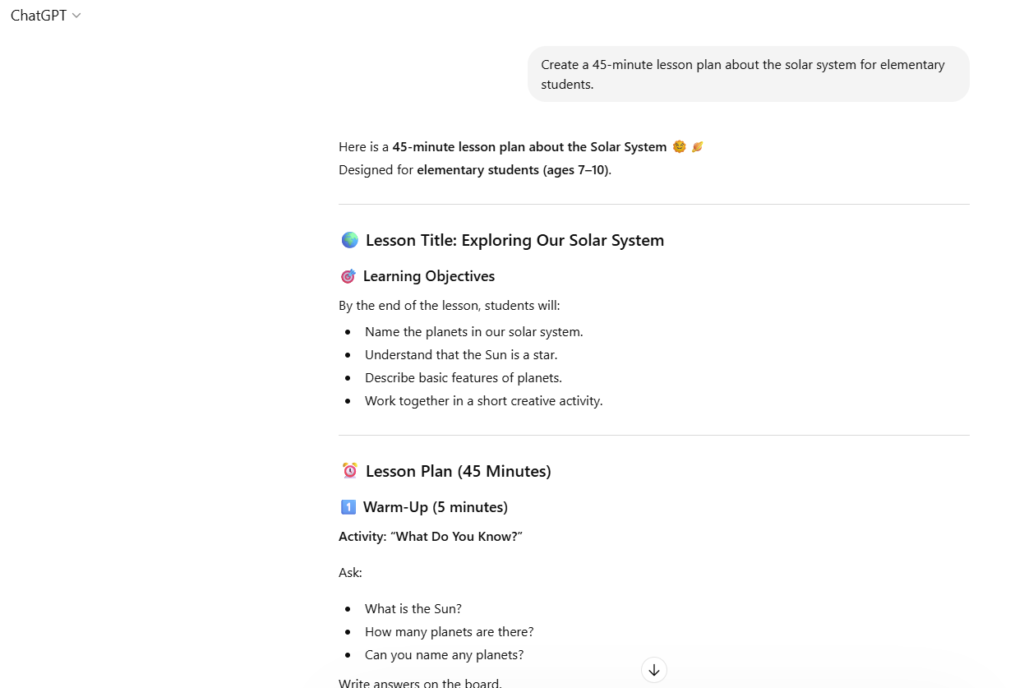The height and width of the screenshot is (688, 1024).
Task: Select the 'Learning Objectives' heading text
Action: (428, 276)
